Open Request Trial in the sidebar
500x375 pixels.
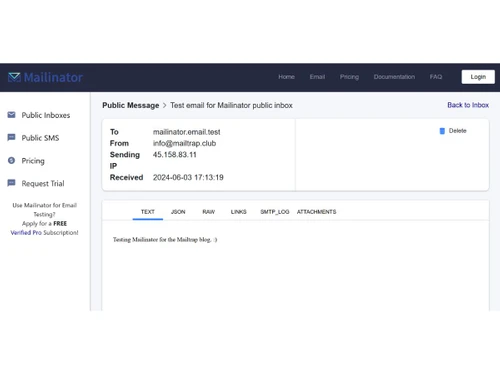[43, 183]
